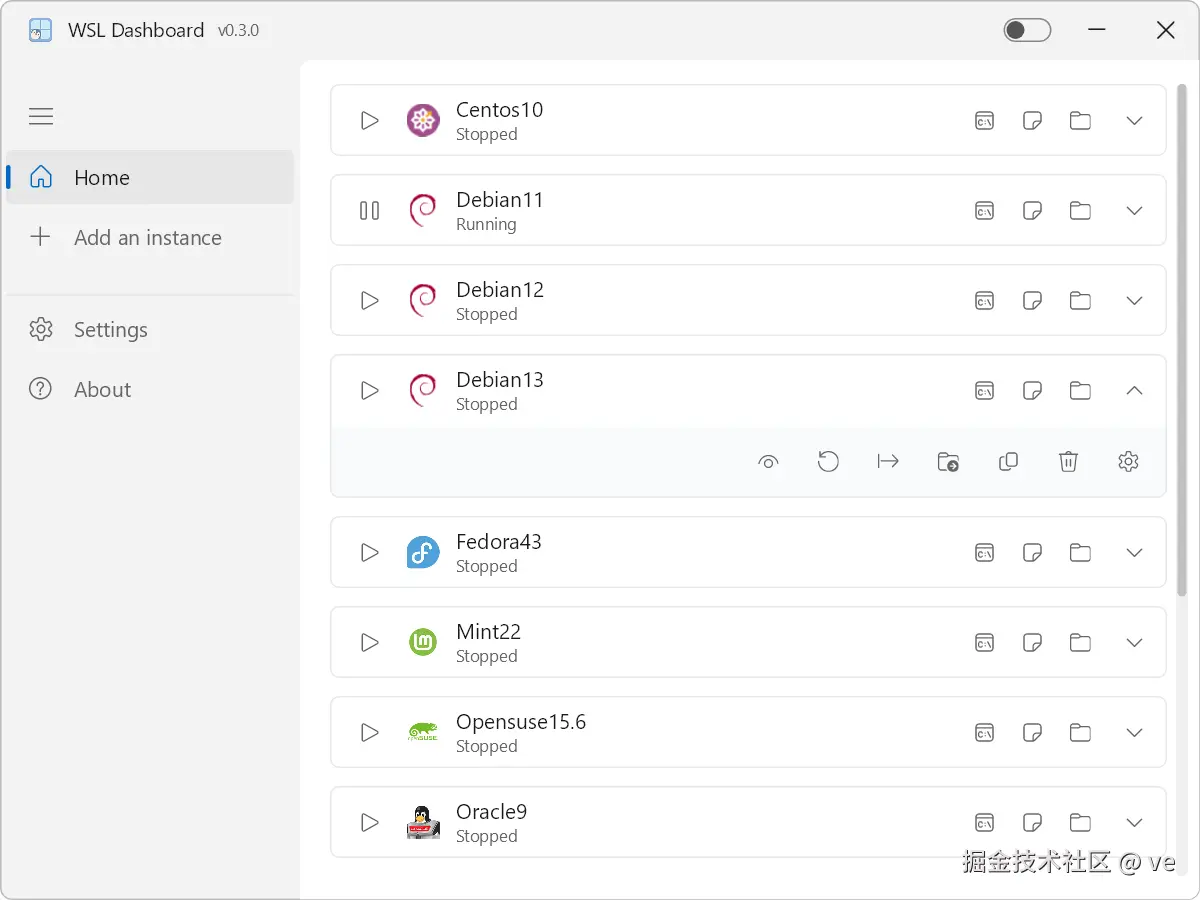Open the note icon for Opensuse15.6
This screenshot has height=900, width=1200.
pos(1033,733)
